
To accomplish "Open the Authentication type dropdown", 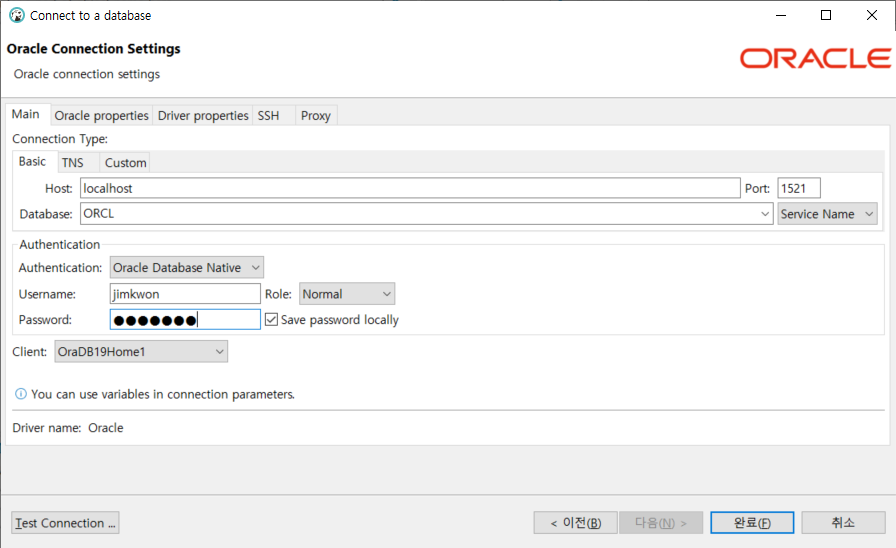I will 186,267.
